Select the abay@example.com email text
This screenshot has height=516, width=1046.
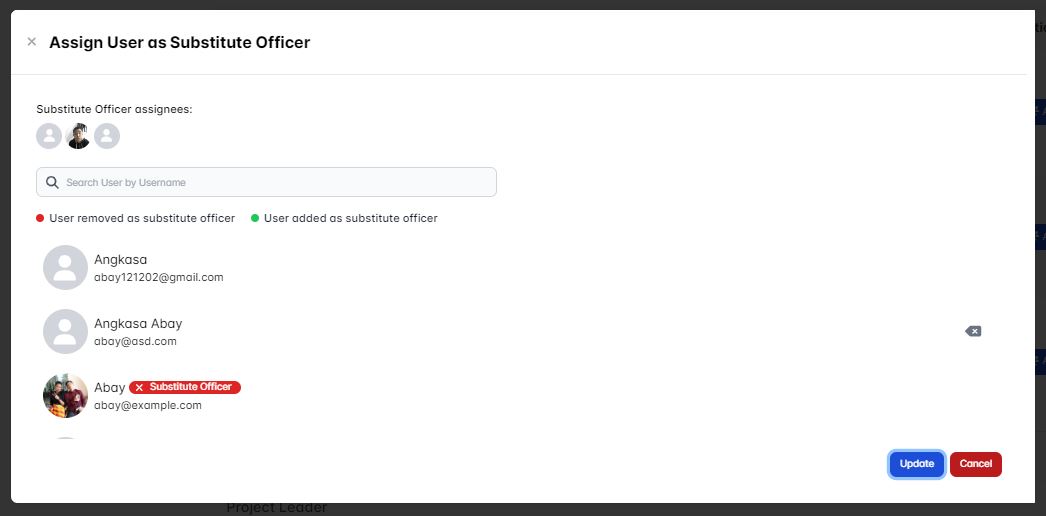[x=147, y=405]
